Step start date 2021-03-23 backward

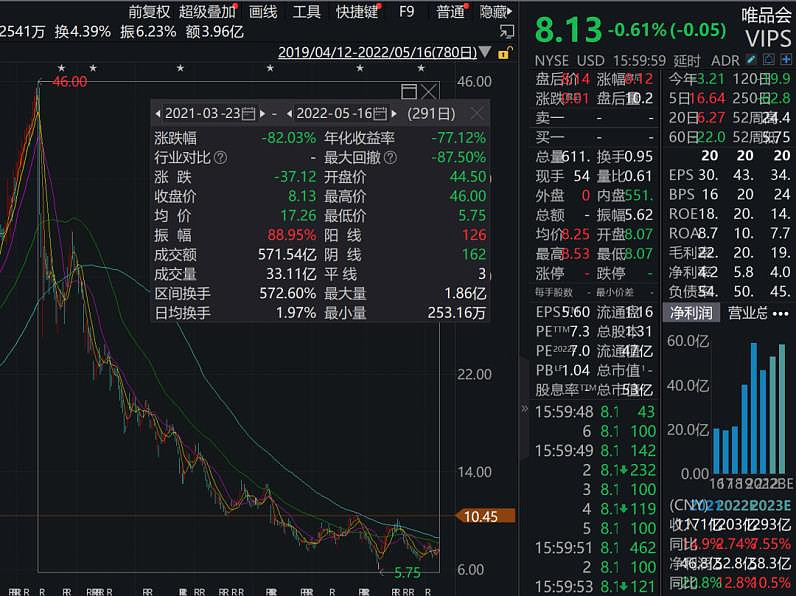point(158,113)
